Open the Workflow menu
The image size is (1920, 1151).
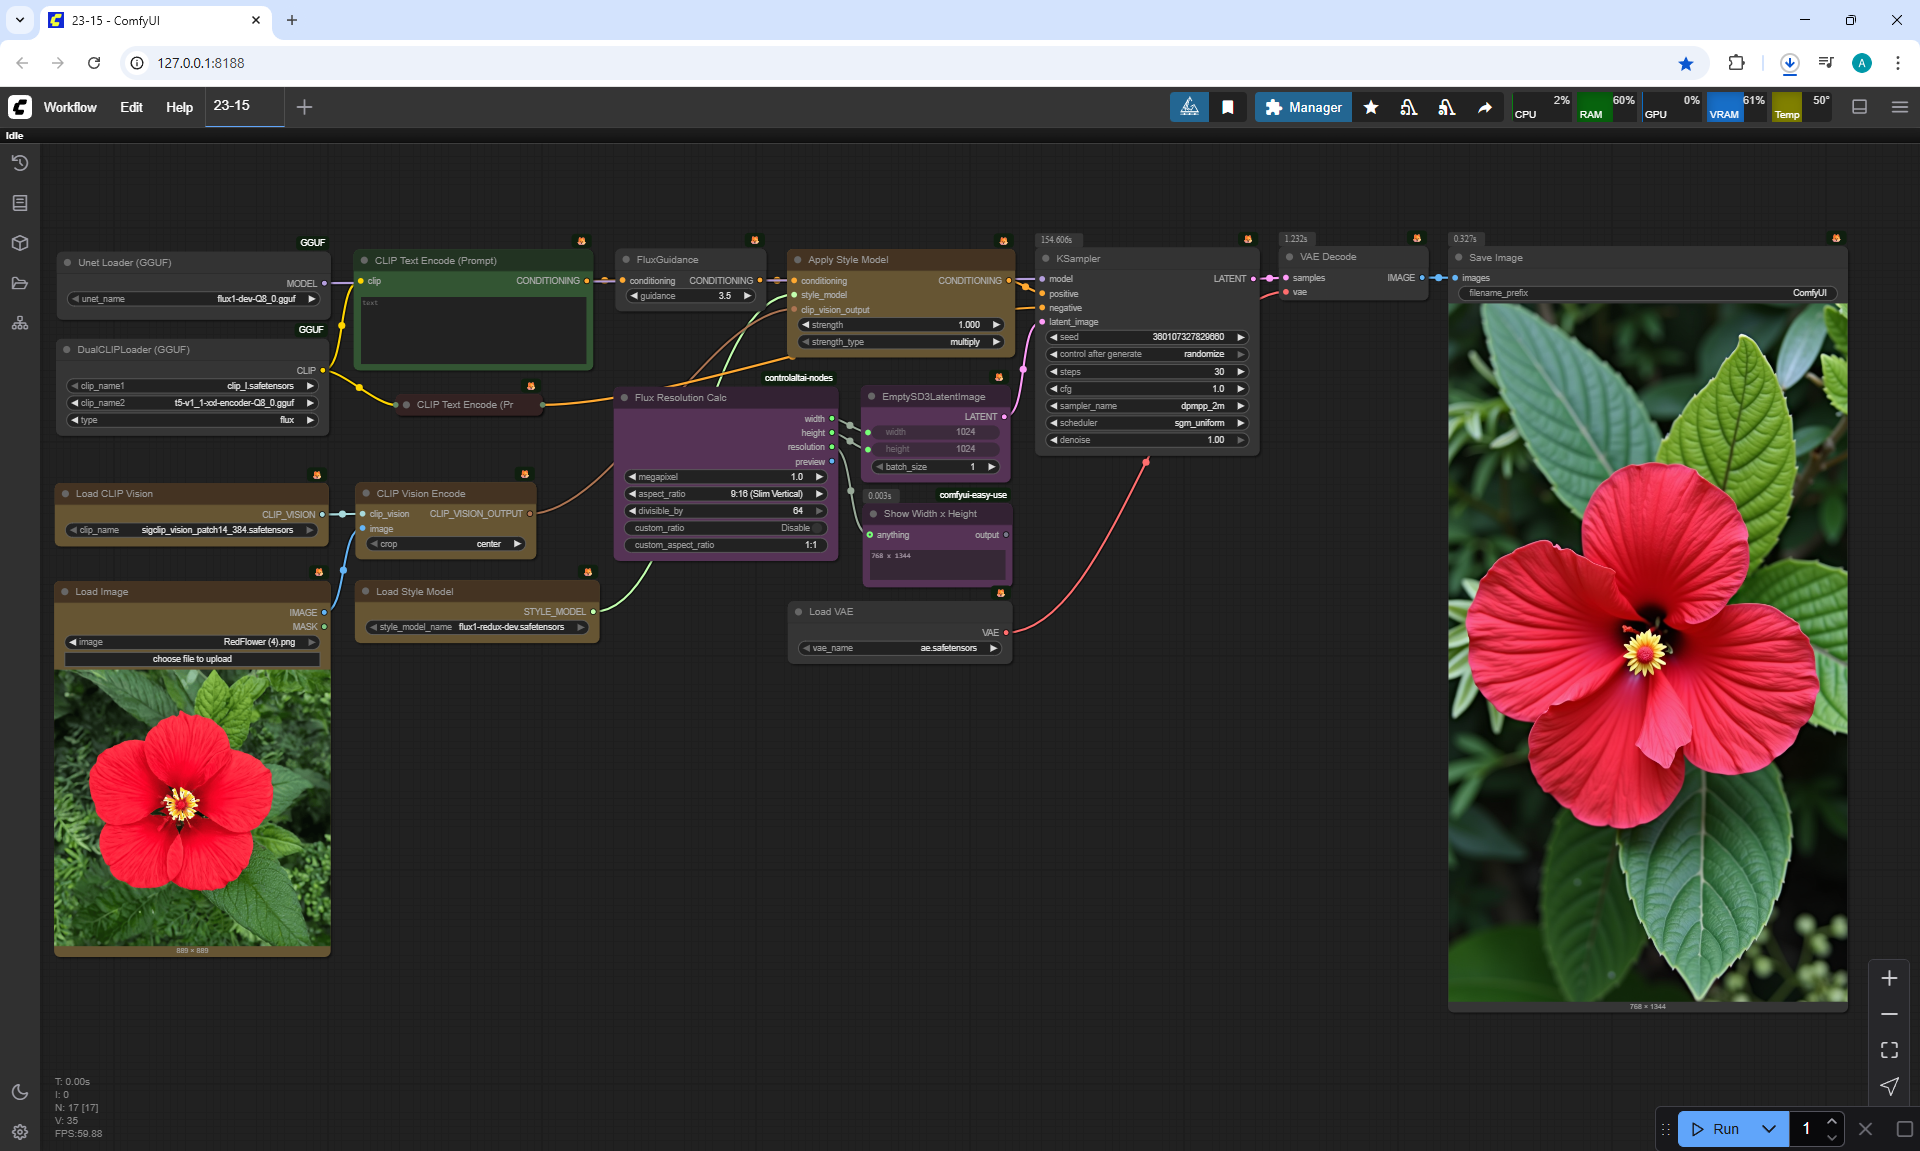tap(70, 107)
